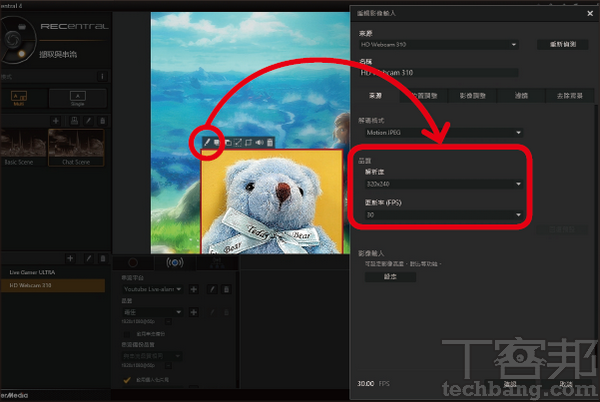Viewport: 600px width, 402px height.
Task: Delete the Youtube Live platform with trash icon
Action: point(226,289)
